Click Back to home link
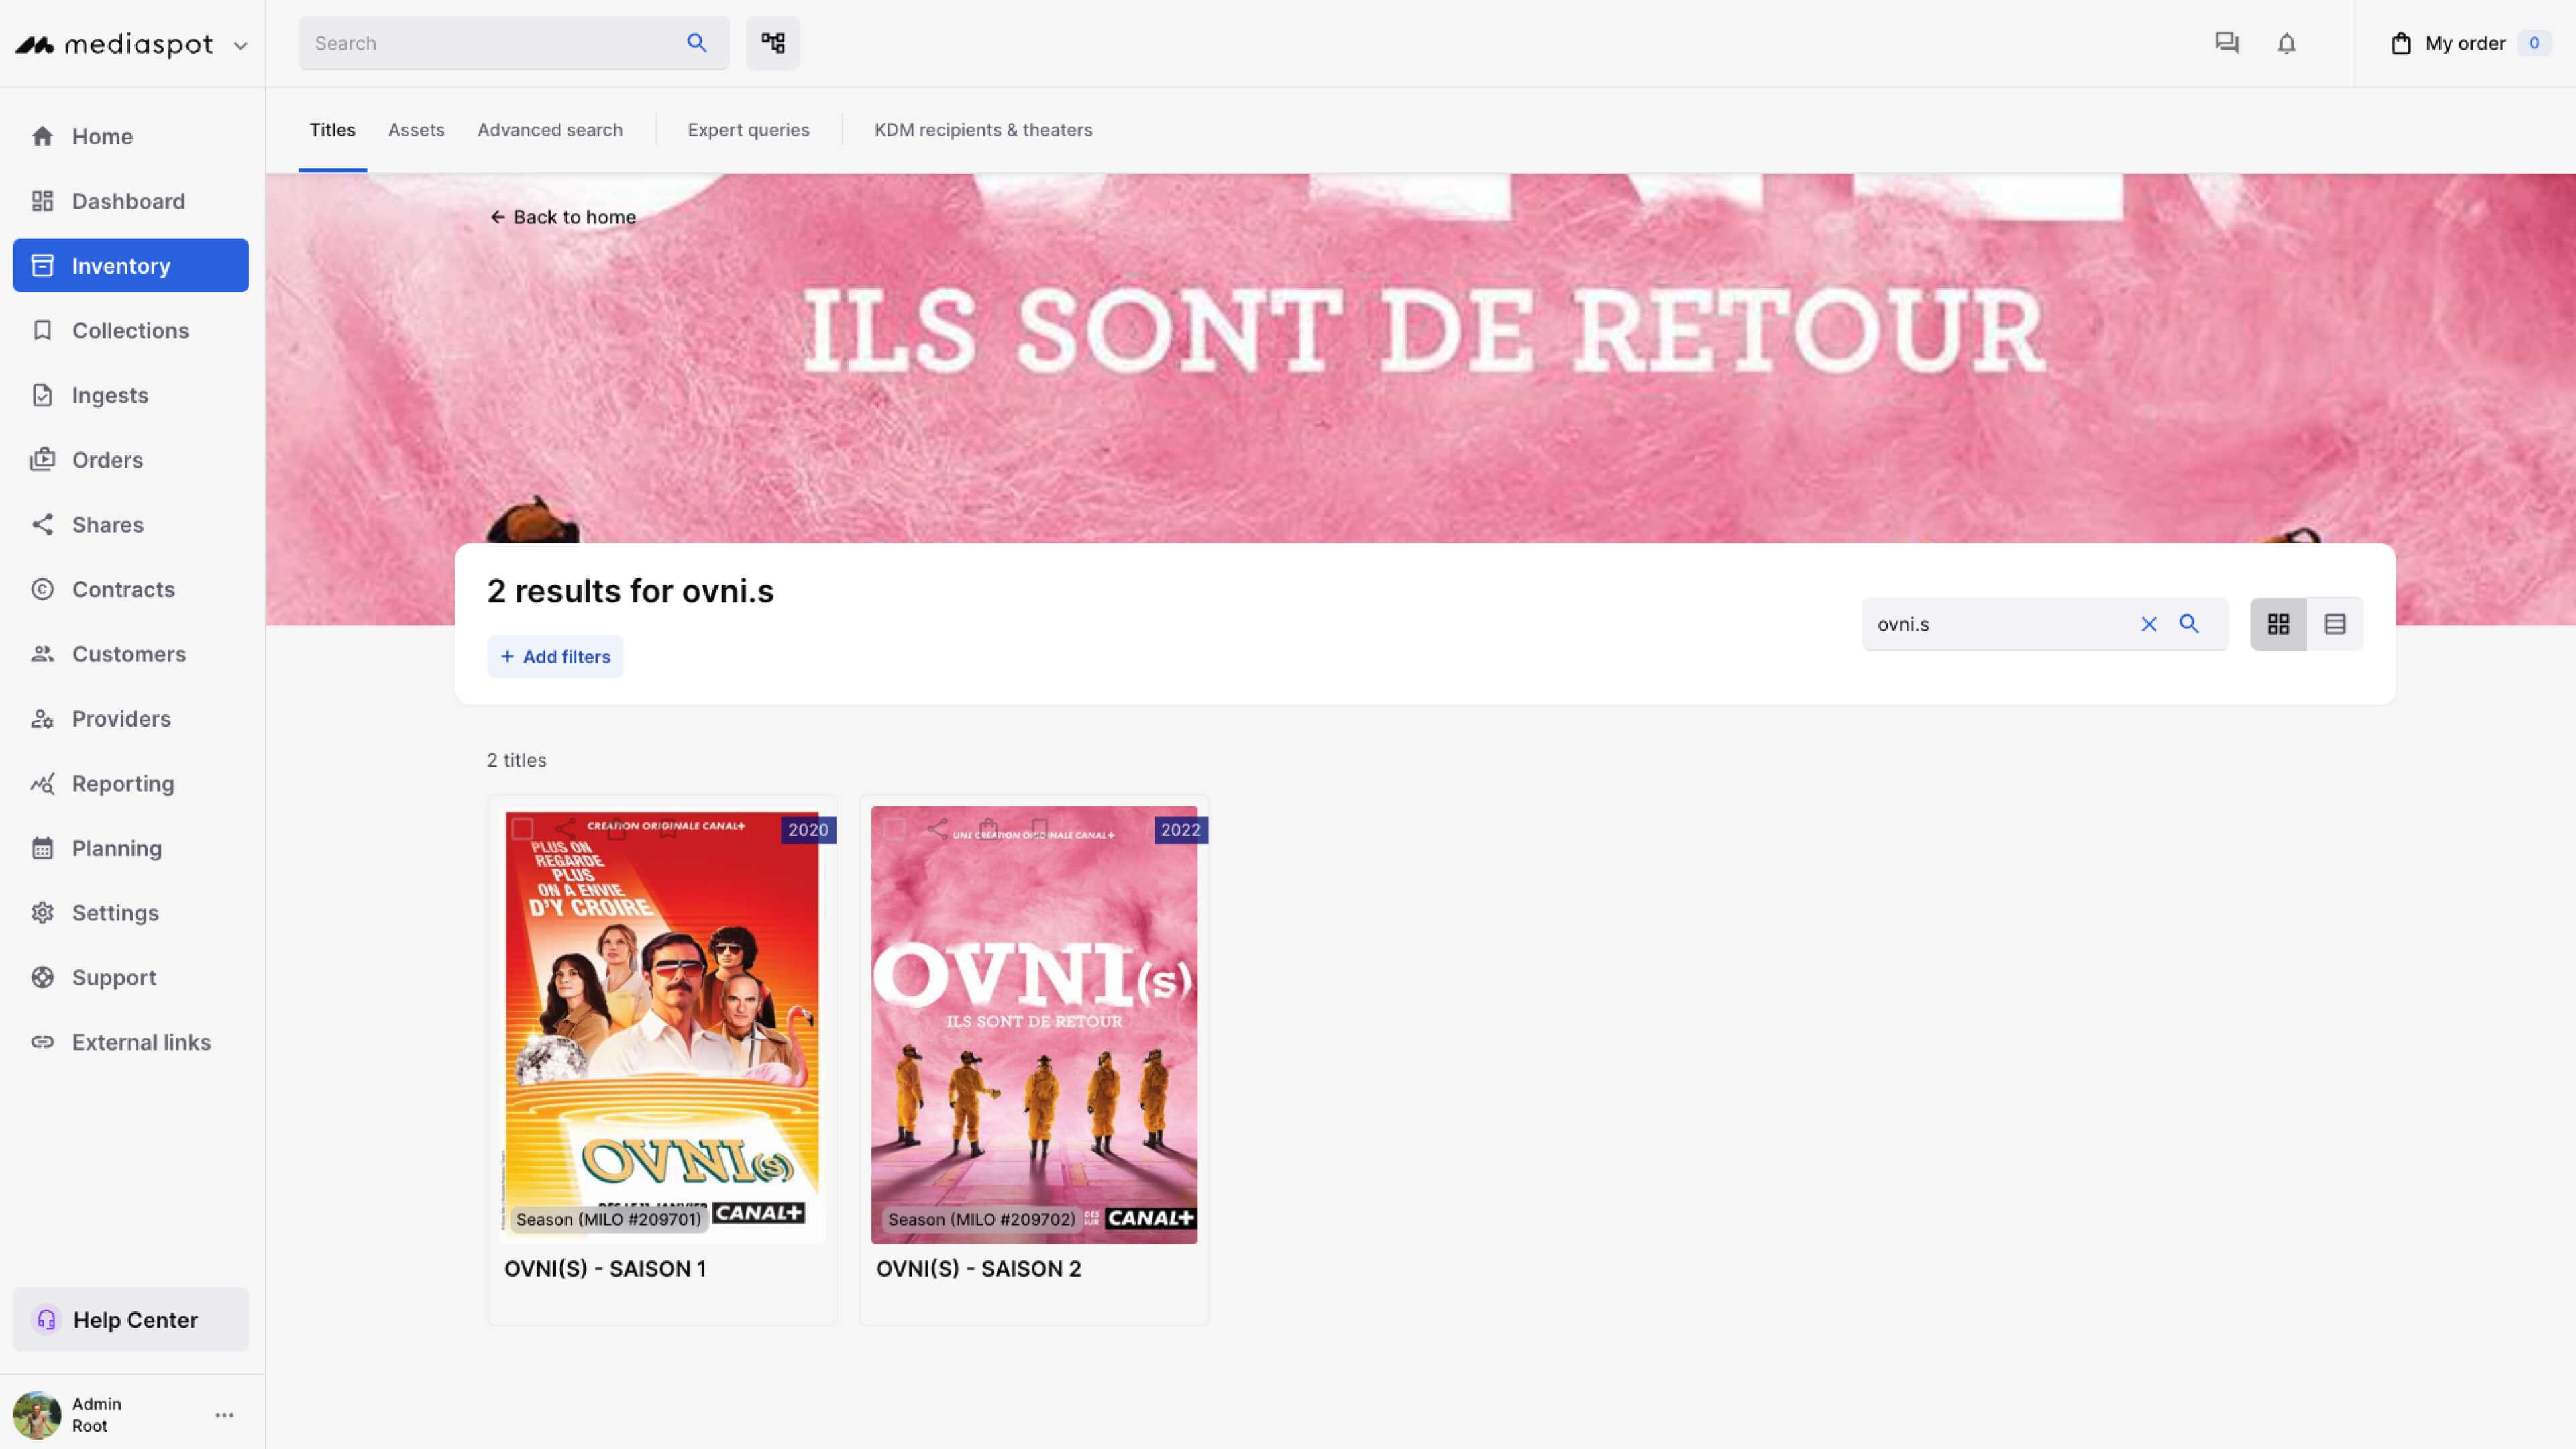Screen dimensions: 2576x1449 (x=563, y=217)
